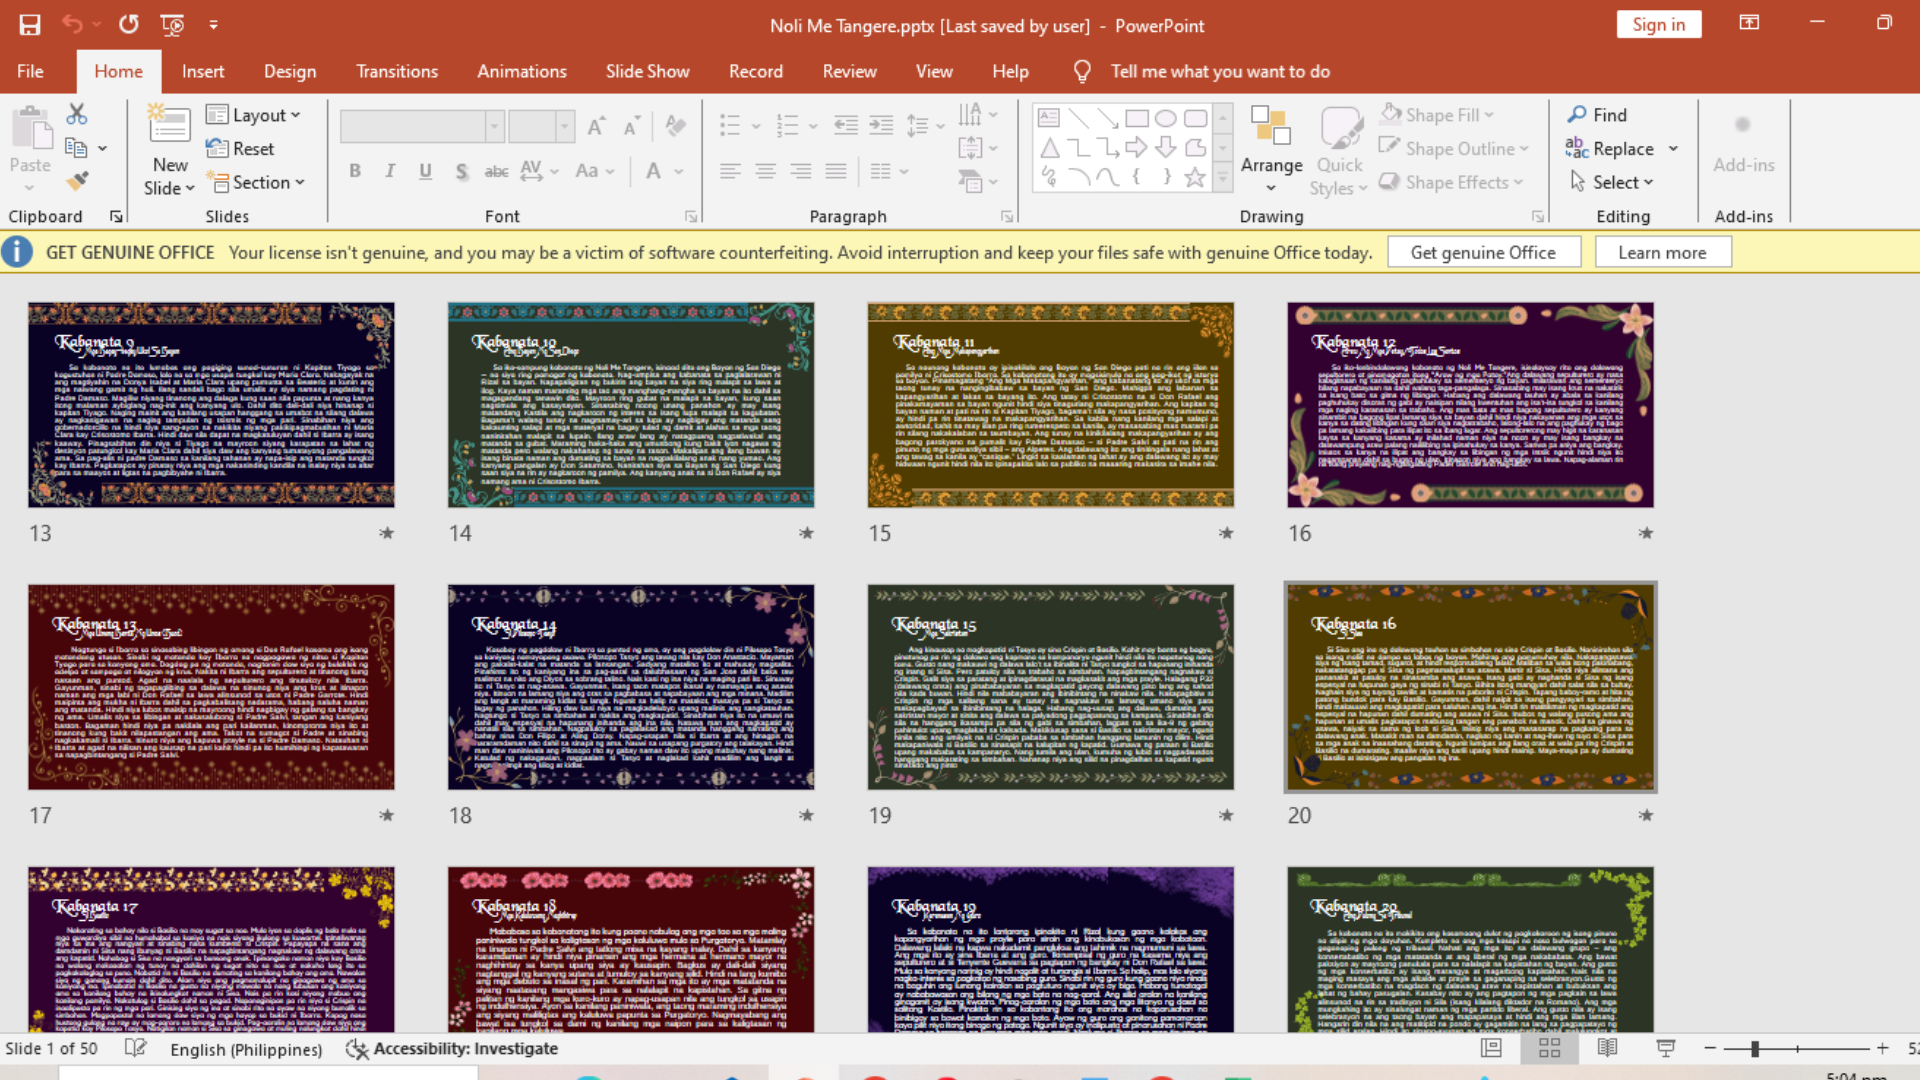Start Slide Show from status bar icon
Screen dimensions: 1920x1080
[1665, 1048]
